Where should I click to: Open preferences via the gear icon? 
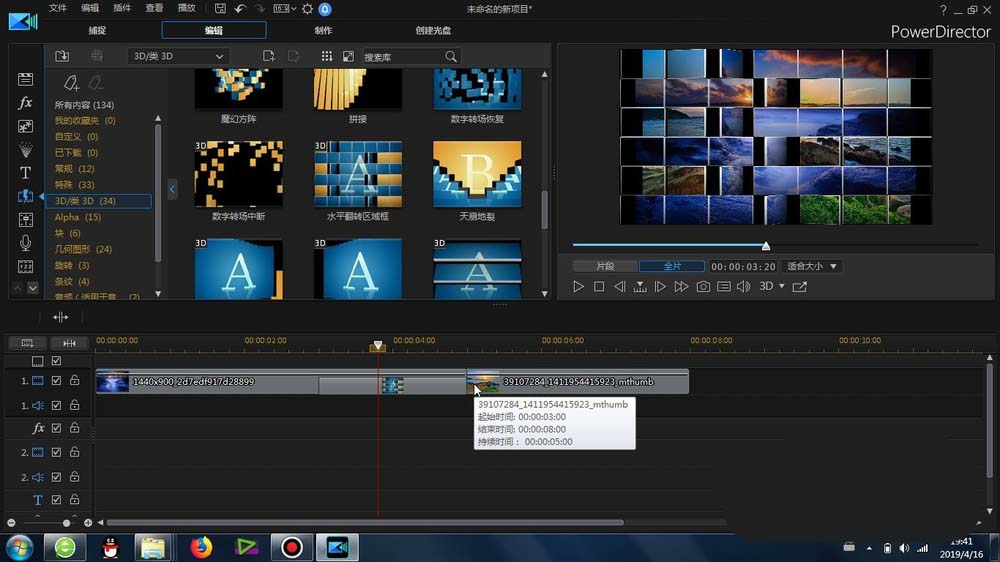click(x=307, y=9)
